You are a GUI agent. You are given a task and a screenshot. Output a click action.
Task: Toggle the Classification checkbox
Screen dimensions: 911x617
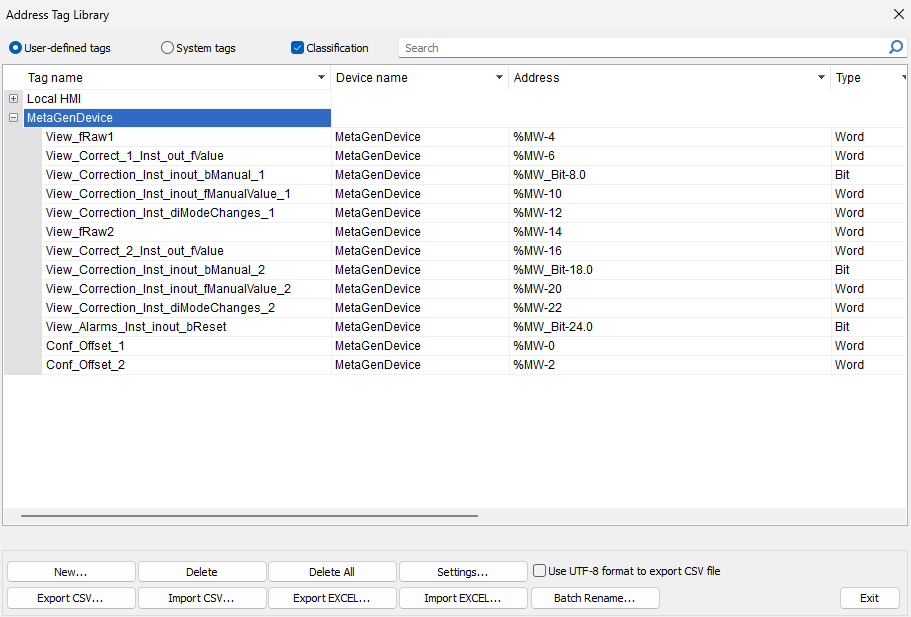pos(297,48)
